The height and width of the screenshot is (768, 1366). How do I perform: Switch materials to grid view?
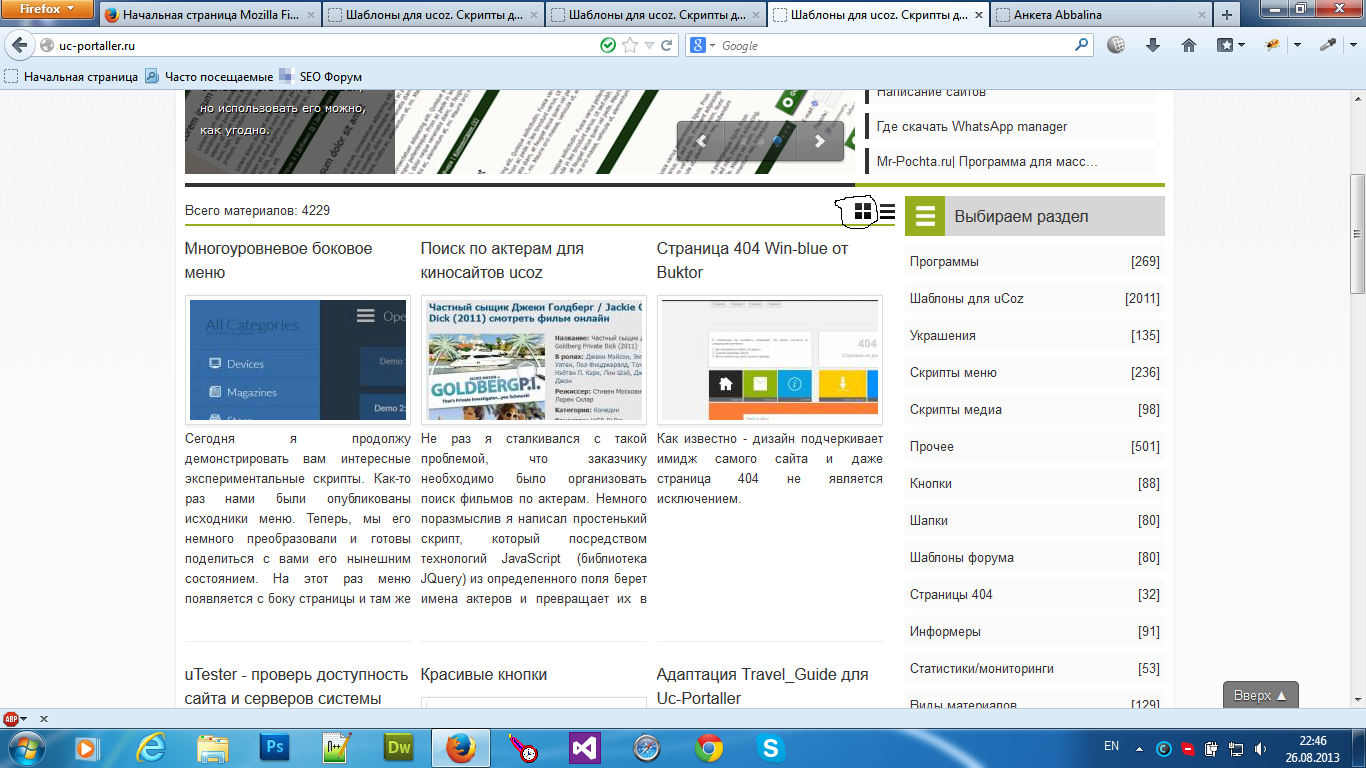coord(862,211)
